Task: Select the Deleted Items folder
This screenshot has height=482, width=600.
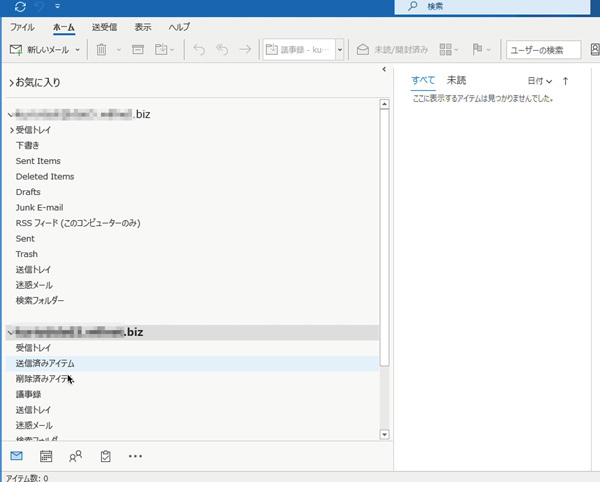Action: pyautogui.click(x=45, y=177)
